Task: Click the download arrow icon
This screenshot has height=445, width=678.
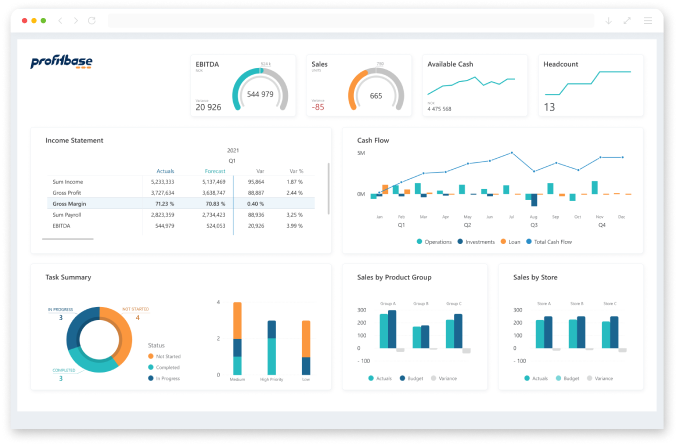Action: click(608, 20)
